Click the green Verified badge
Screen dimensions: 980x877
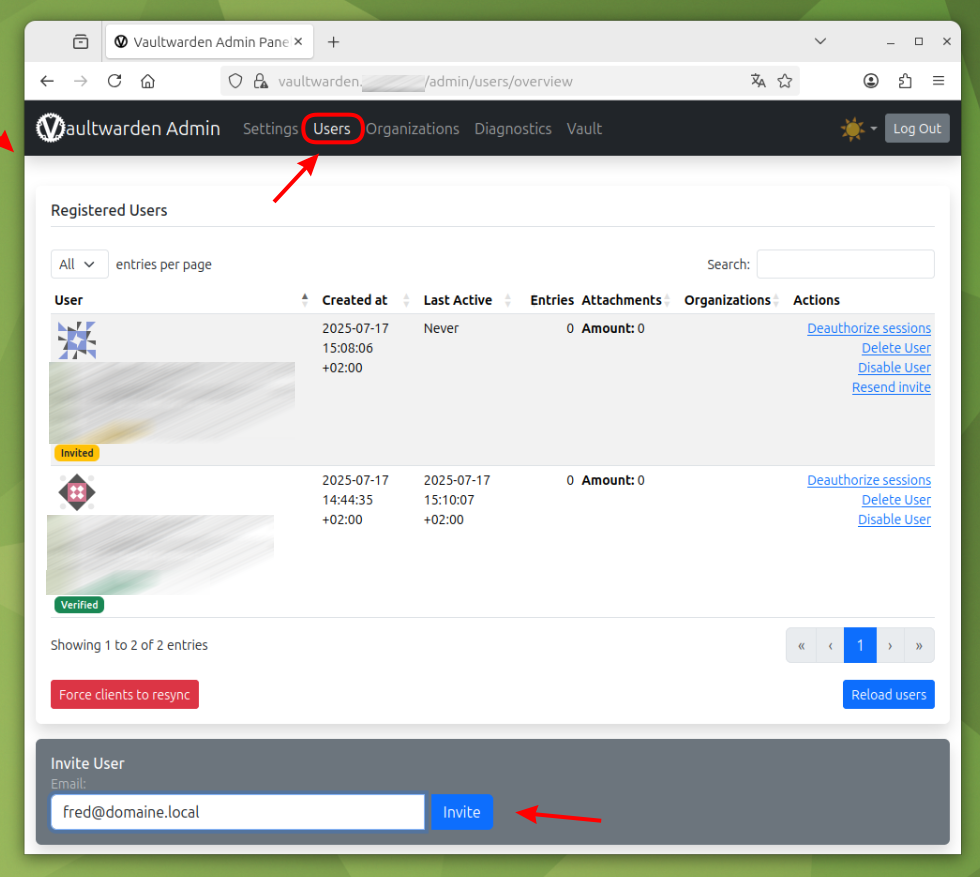click(79, 605)
